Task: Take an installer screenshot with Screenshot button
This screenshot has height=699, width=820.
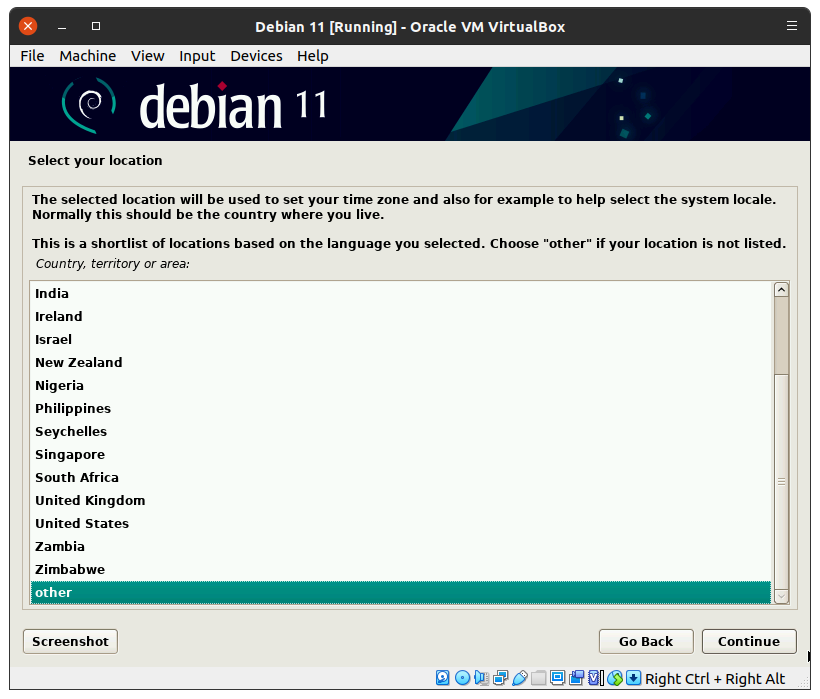Action: pyautogui.click(x=70, y=641)
